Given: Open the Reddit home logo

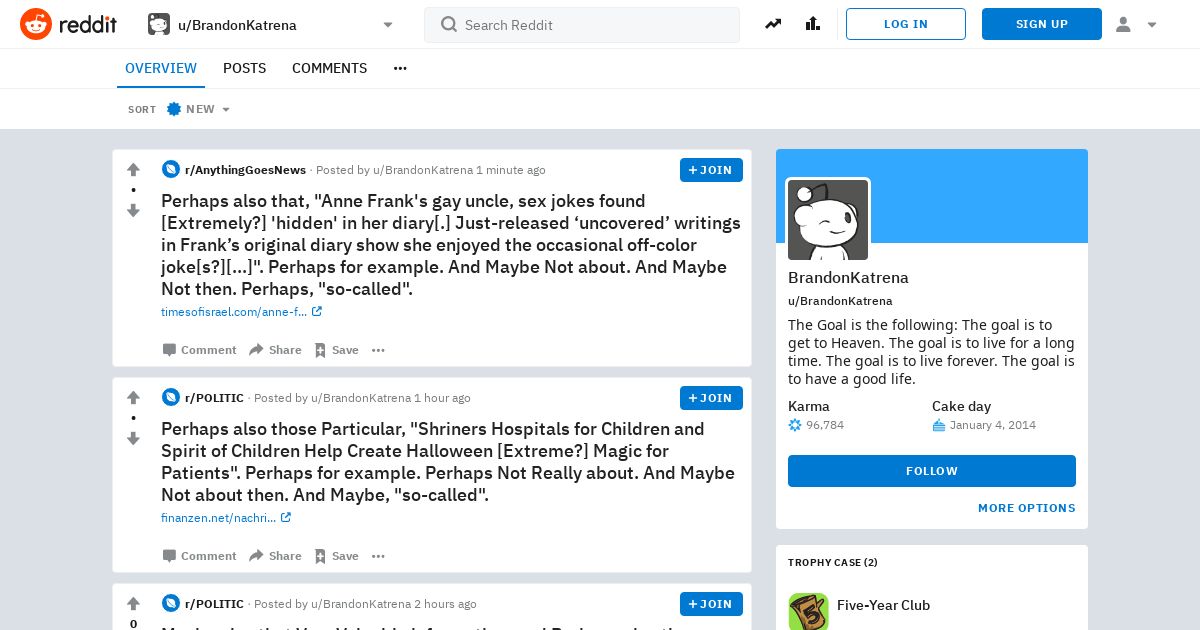Looking at the screenshot, I should point(68,24).
